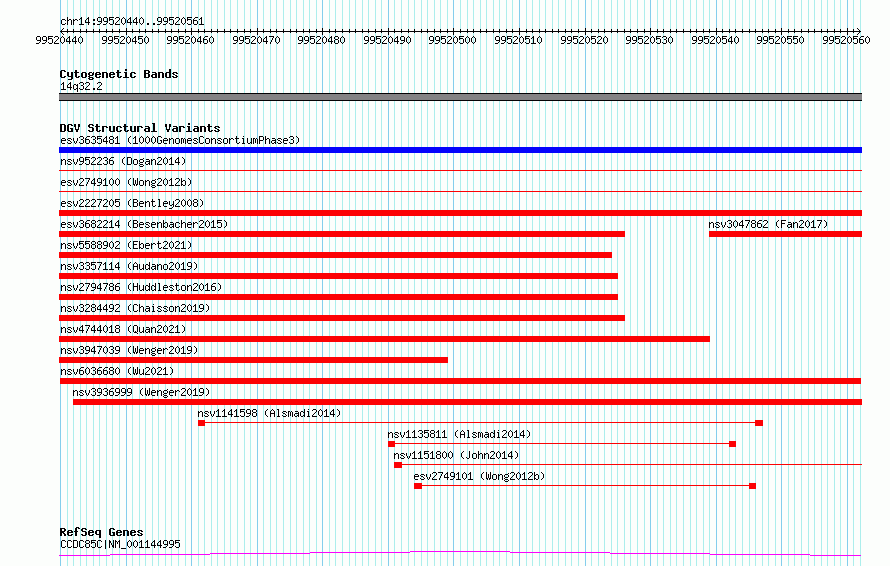
Task: Select the nsv3947039 (Wenger2019) label
Action: (129, 350)
